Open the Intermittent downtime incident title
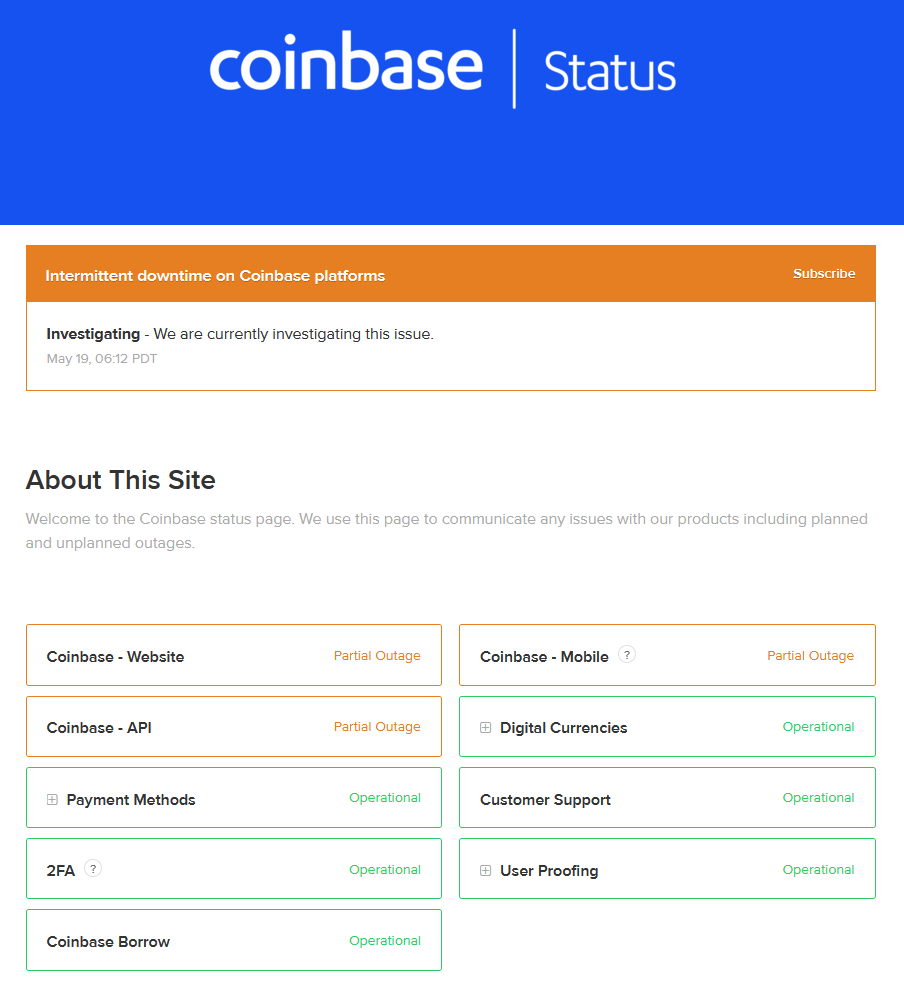This screenshot has width=904, height=987. click(215, 276)
